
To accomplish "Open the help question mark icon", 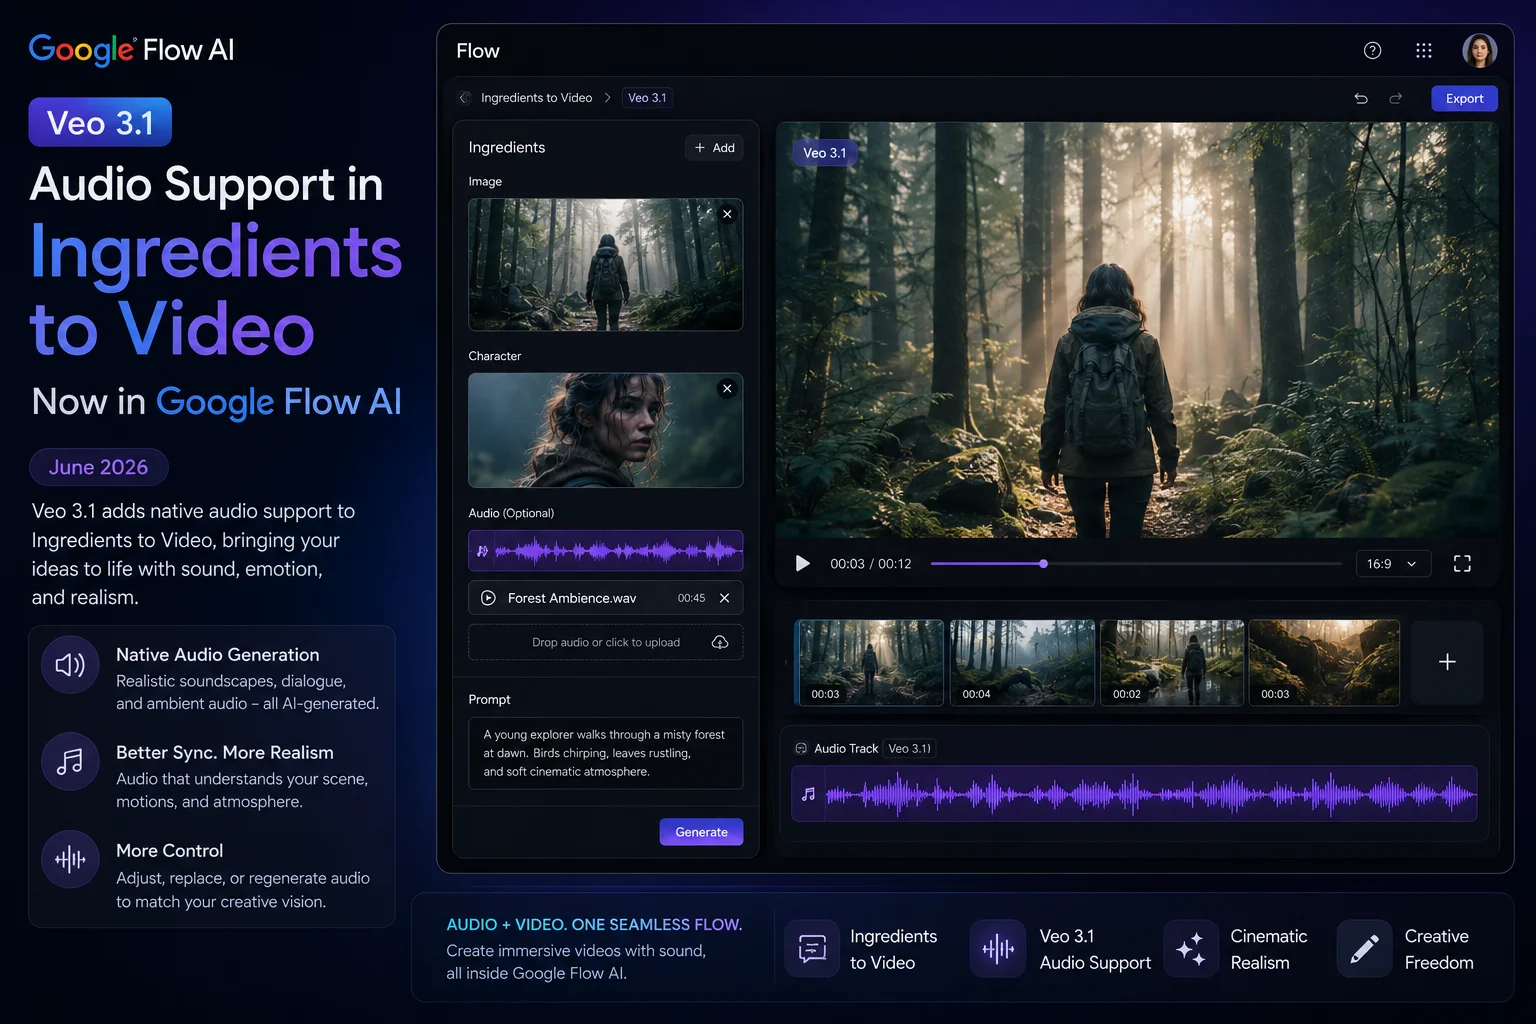I will [1372, 50].
